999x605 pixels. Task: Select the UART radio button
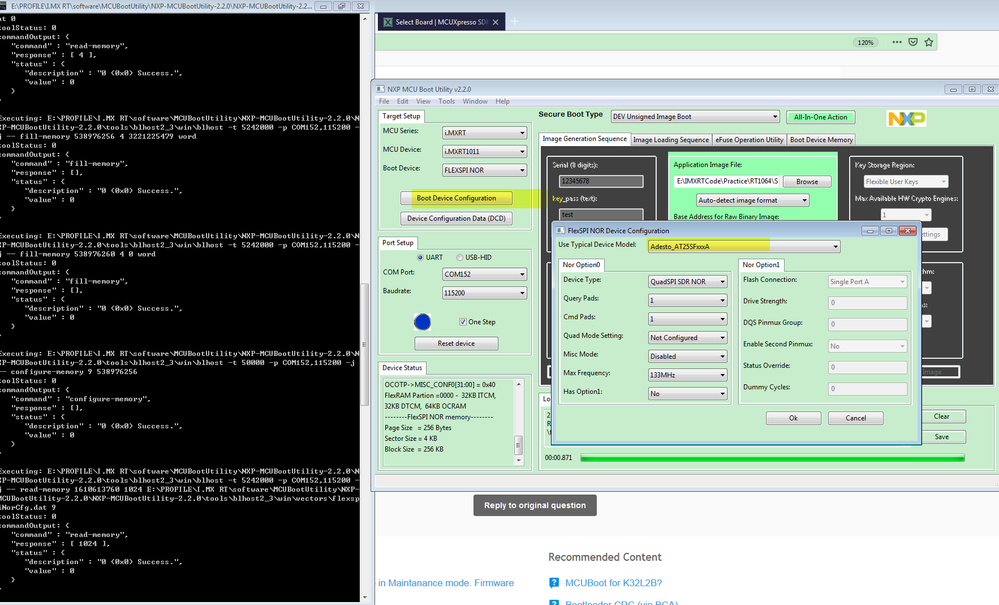tap(418, 257)
